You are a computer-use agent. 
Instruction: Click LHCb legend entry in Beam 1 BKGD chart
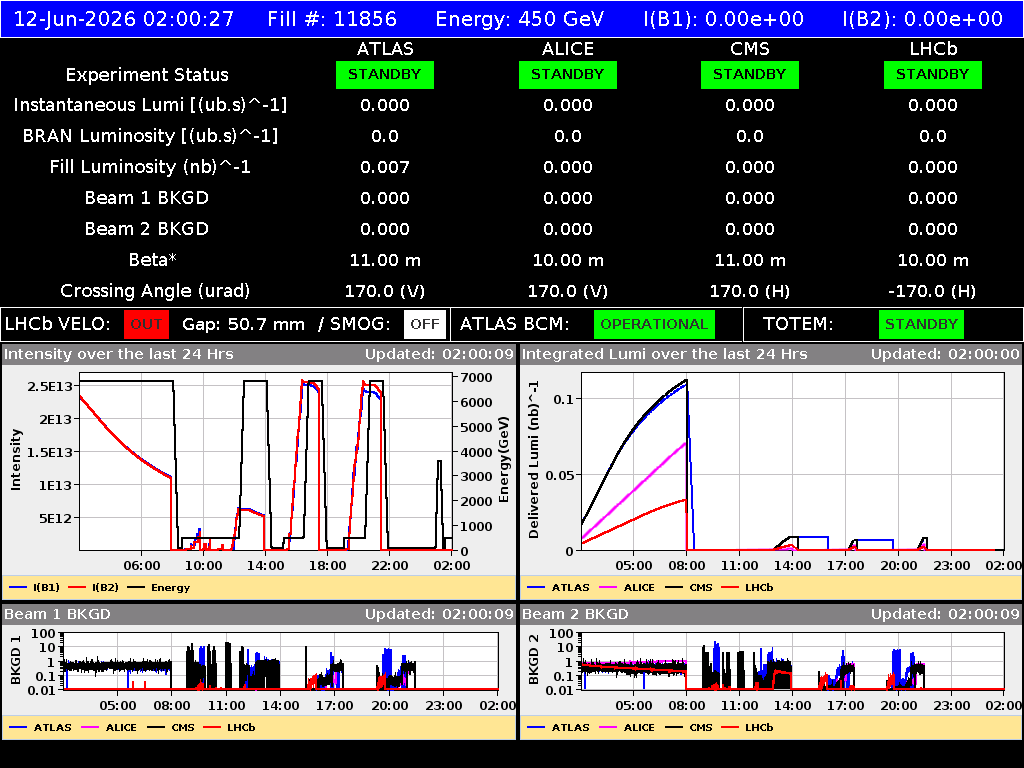tap(229, 727)
